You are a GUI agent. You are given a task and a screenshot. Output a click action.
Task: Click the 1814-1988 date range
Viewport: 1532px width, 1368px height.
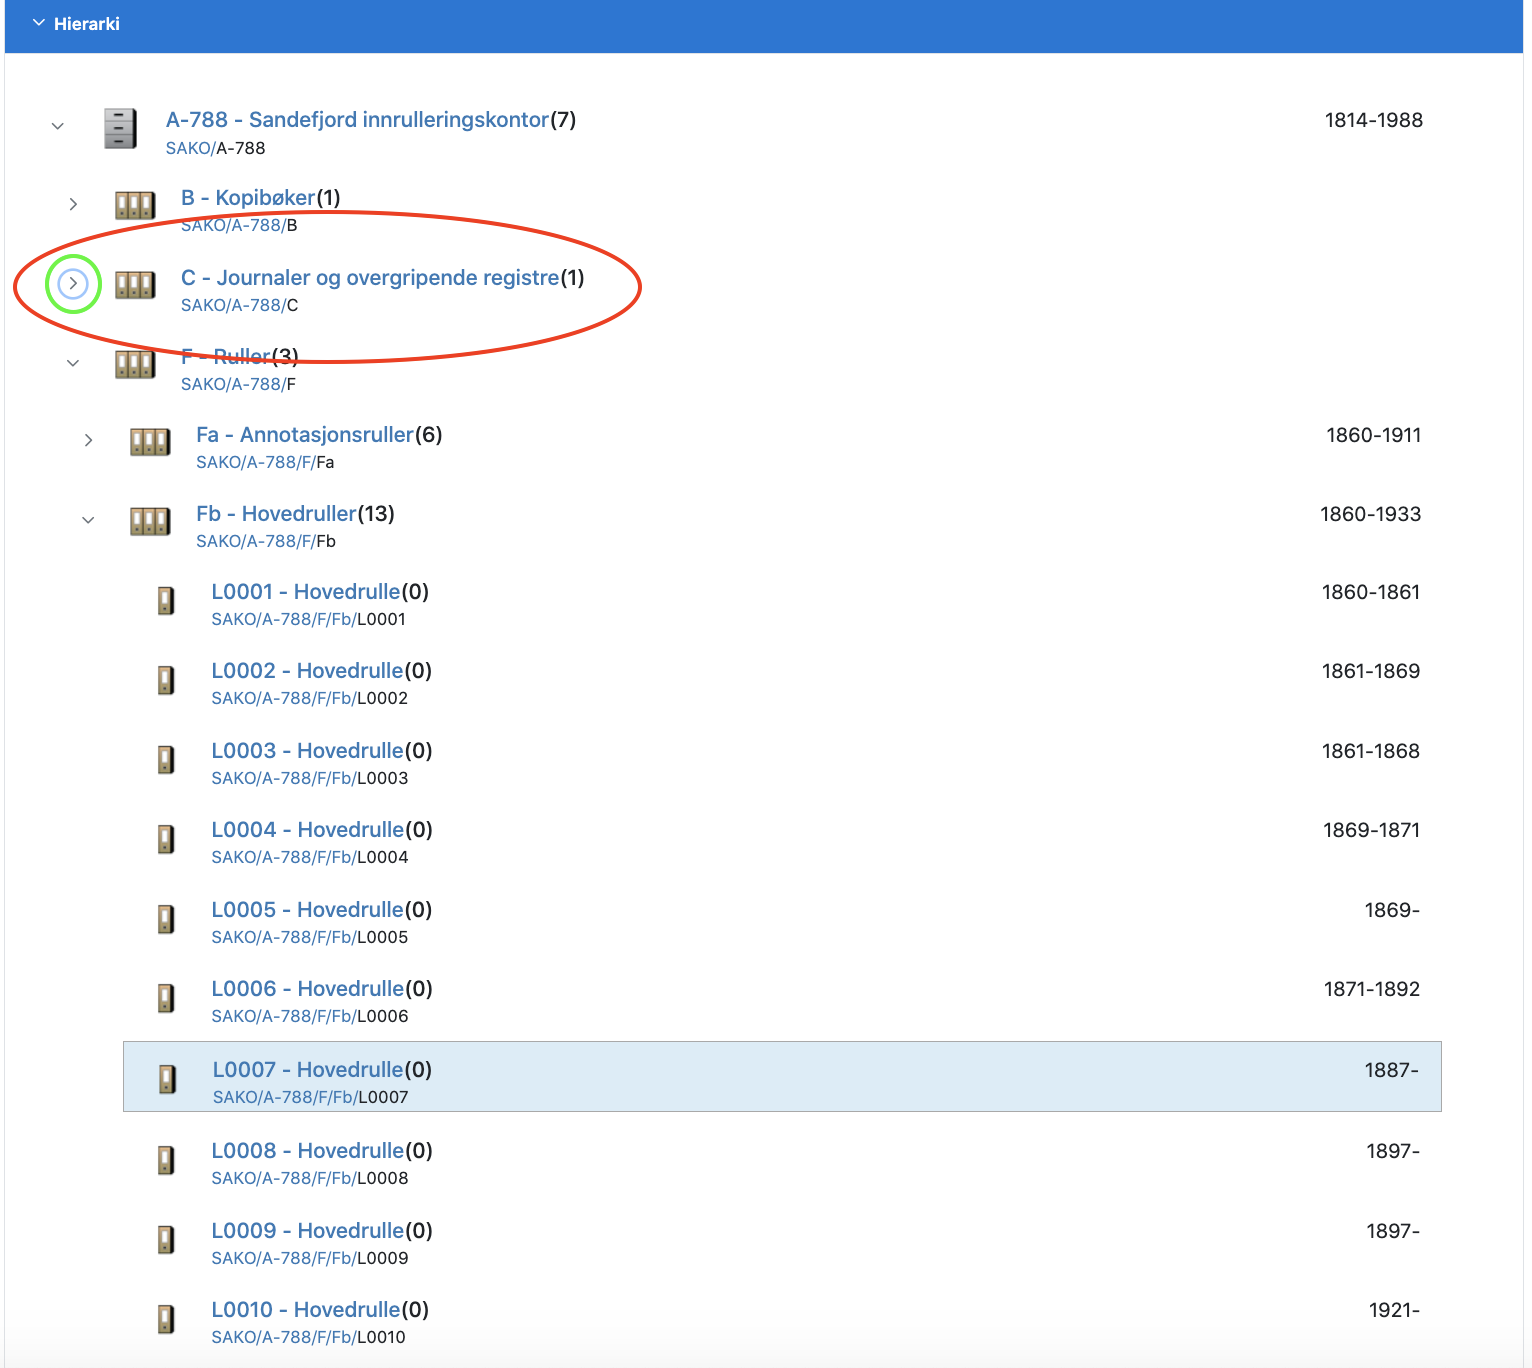tap(1374, 120)
